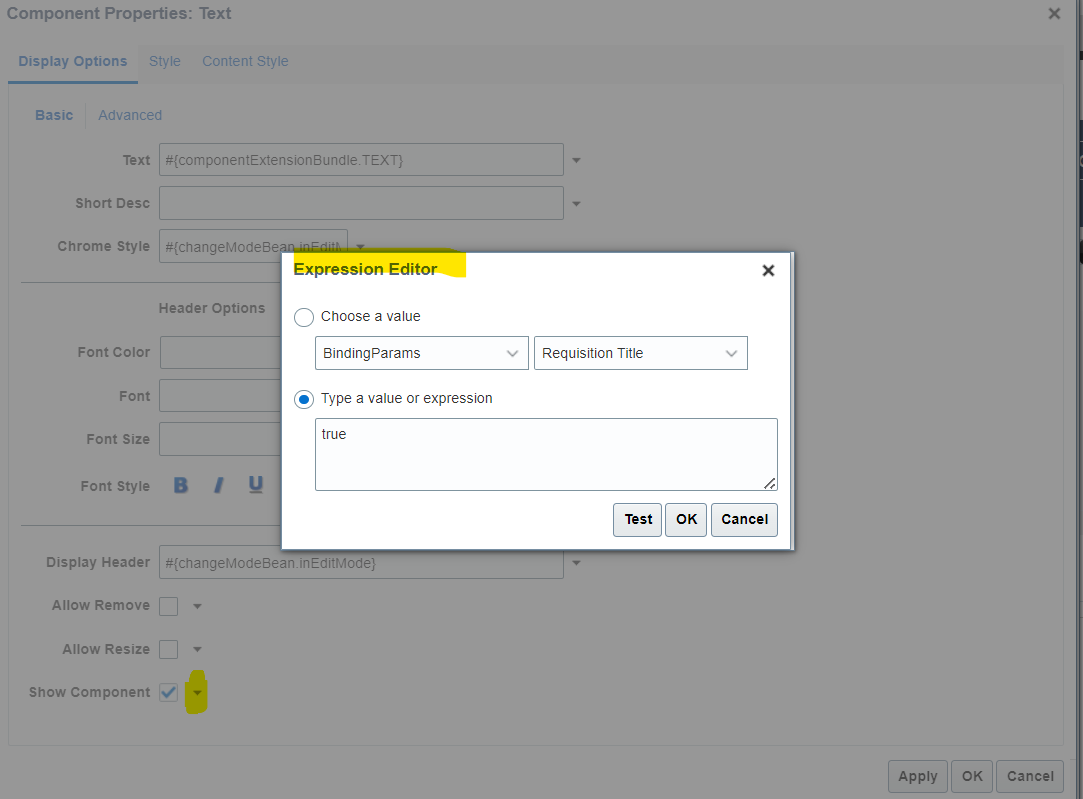This screenshot has height=799, width=1083.
Task: Click the Test button in Expression Editor
Action: coord(637,519)
